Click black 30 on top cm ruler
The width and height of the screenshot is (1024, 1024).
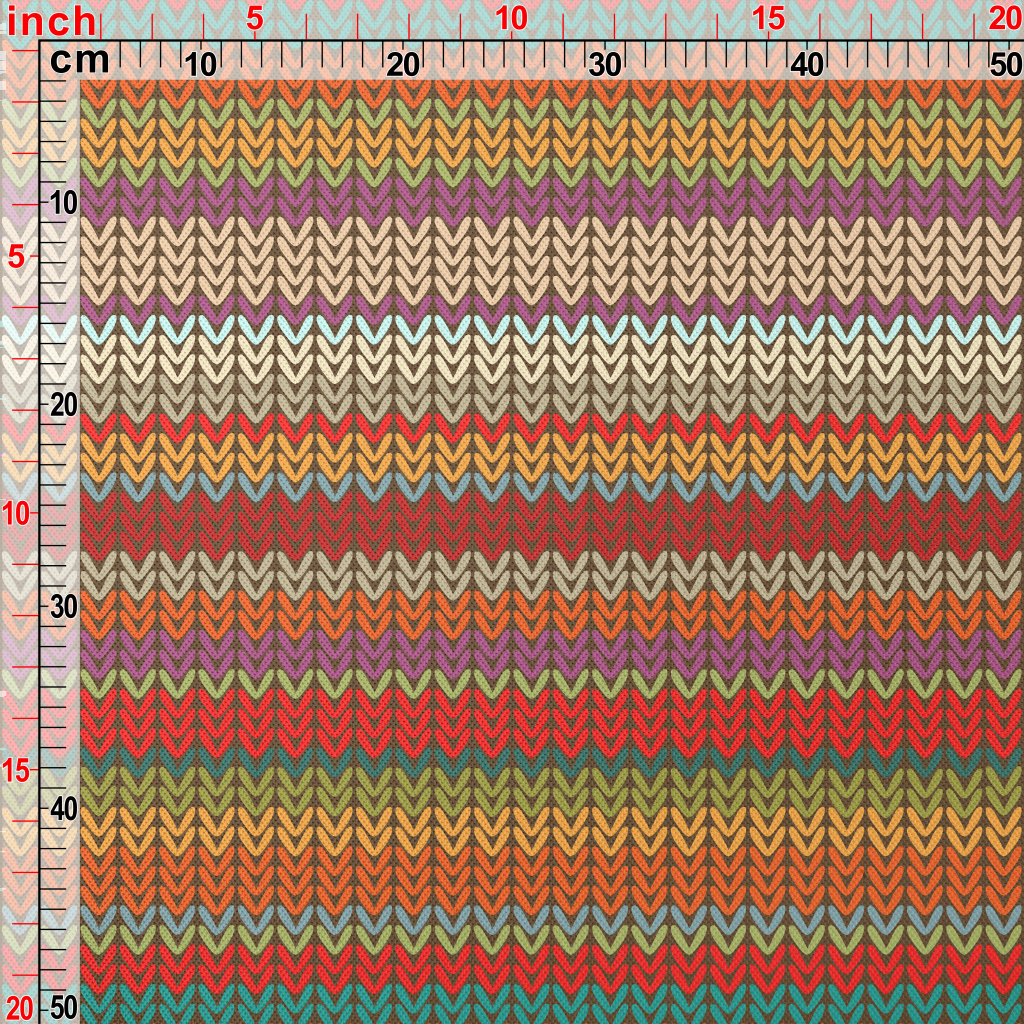(x=605, y=65)
